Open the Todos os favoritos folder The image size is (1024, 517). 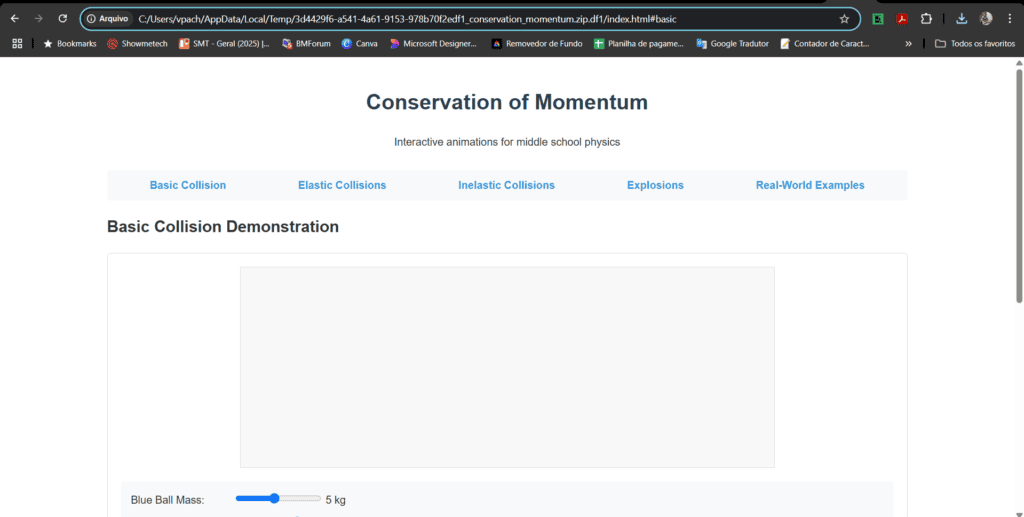(974, 44)
